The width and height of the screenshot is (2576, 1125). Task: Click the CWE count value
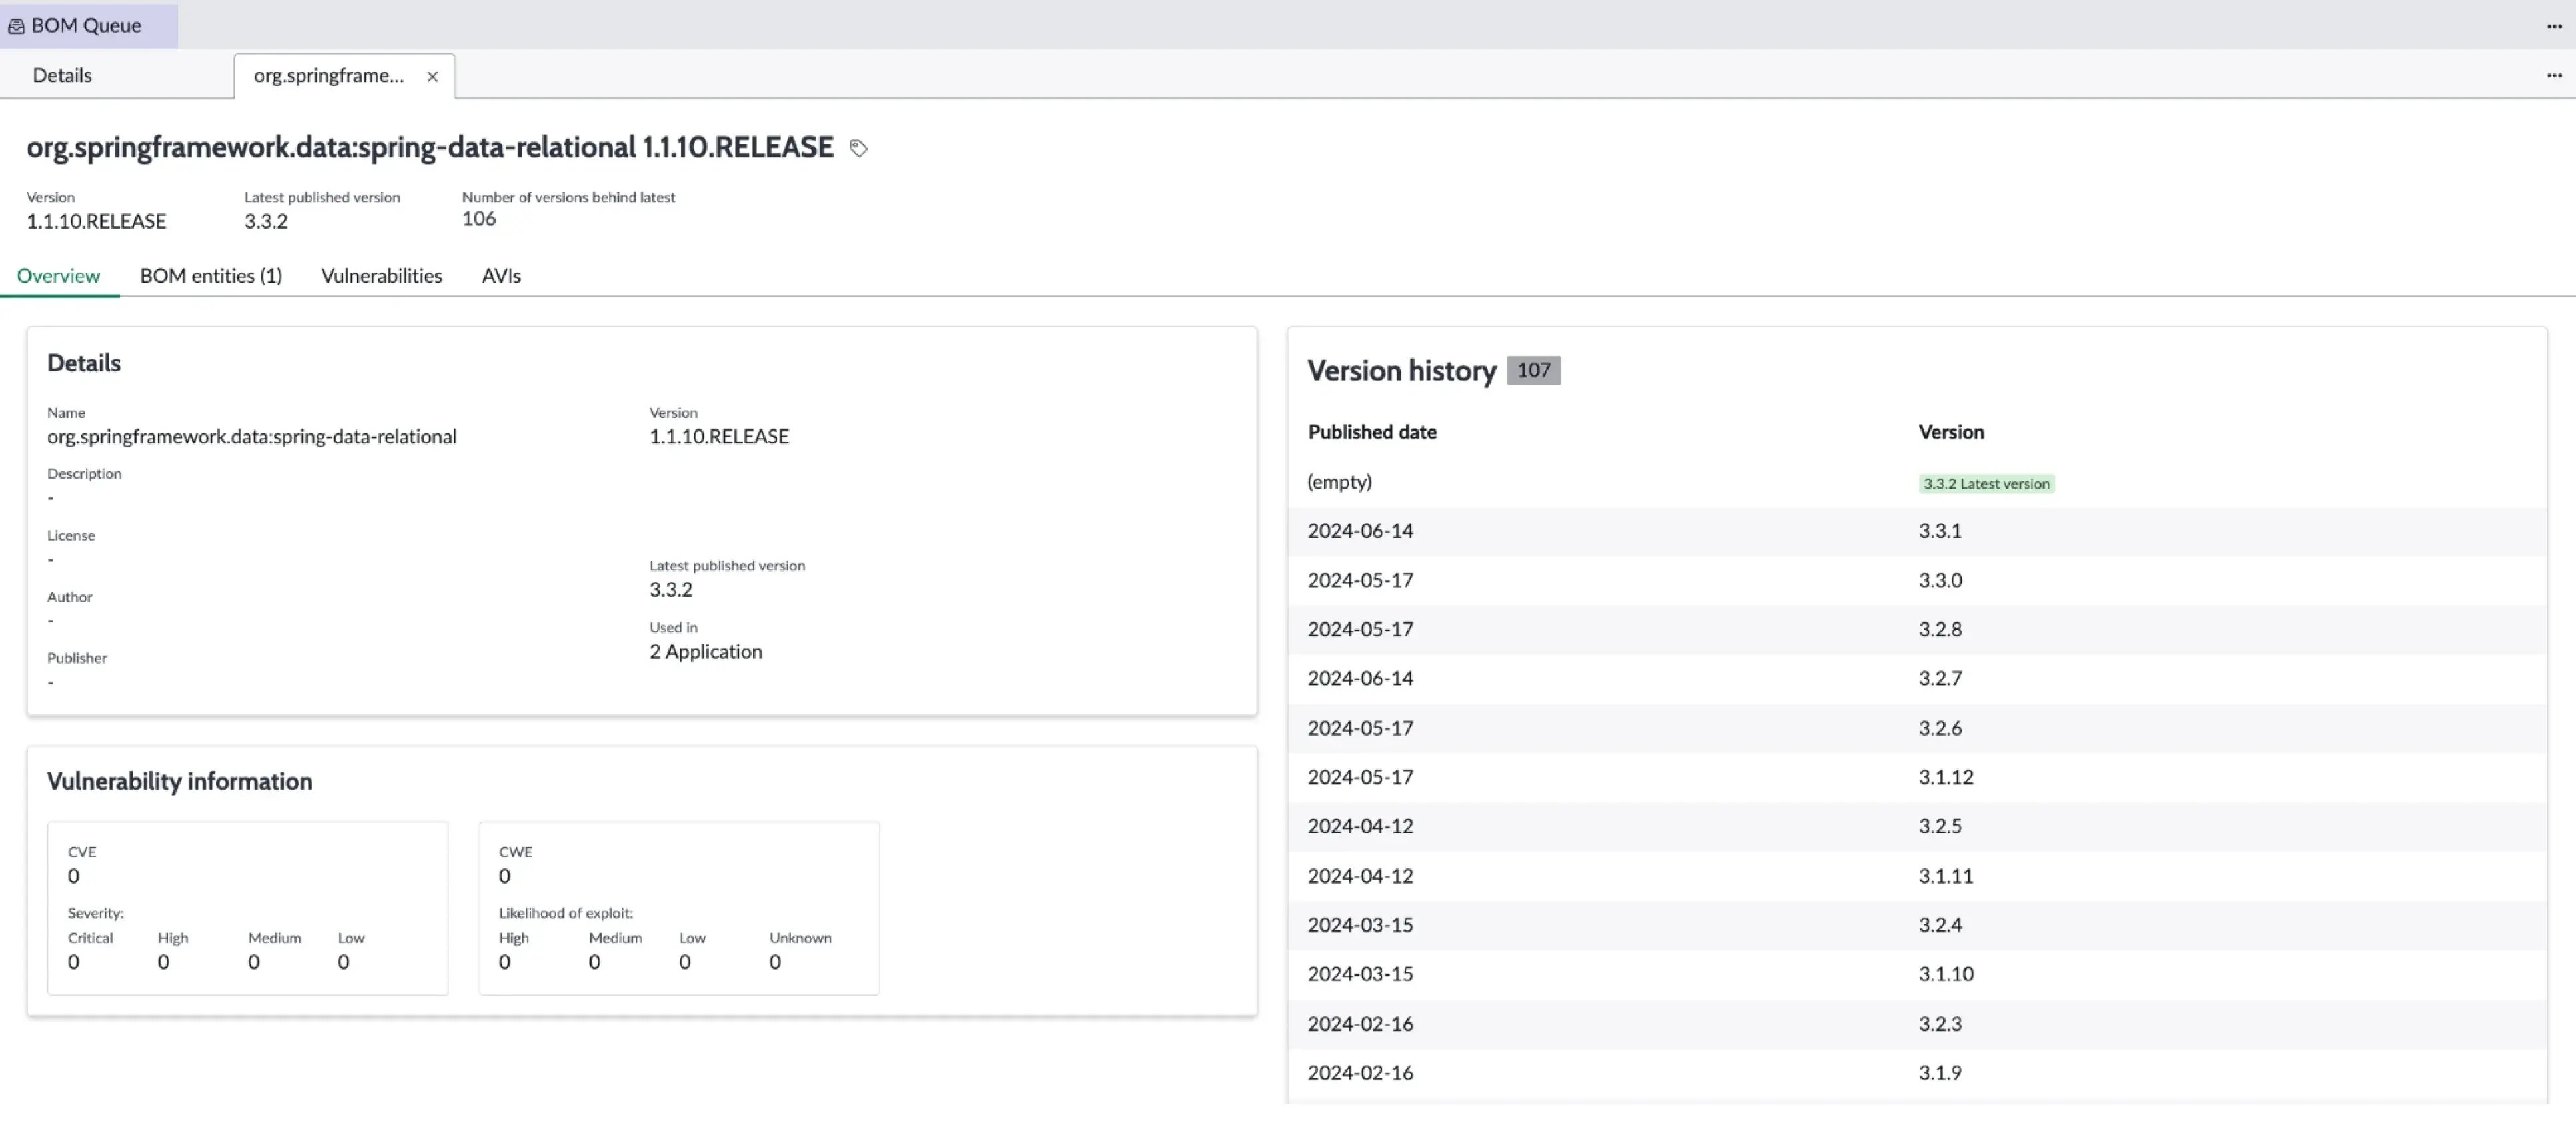click(505, 876)
